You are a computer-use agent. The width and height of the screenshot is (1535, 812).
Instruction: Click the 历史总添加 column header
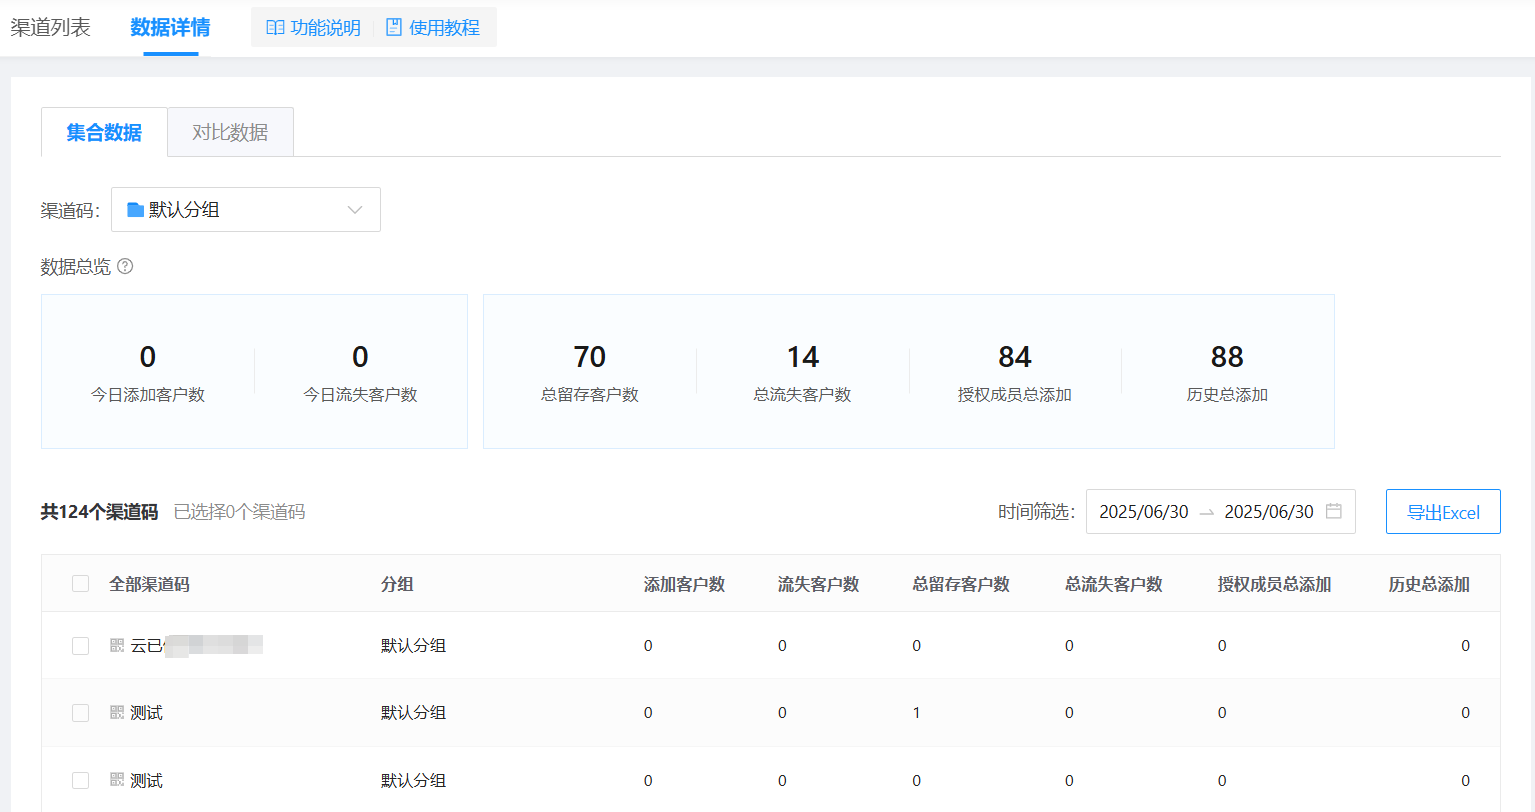pyautogui.click(x=1429, y=584)
